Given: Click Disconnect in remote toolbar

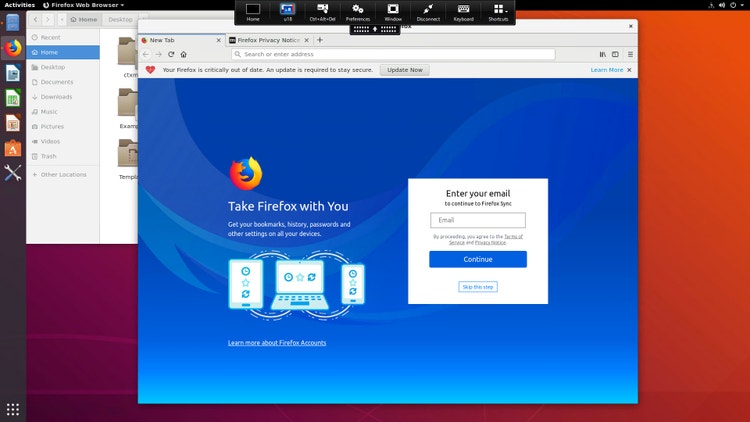Looking at the screenshot, I should click(428, 12).
